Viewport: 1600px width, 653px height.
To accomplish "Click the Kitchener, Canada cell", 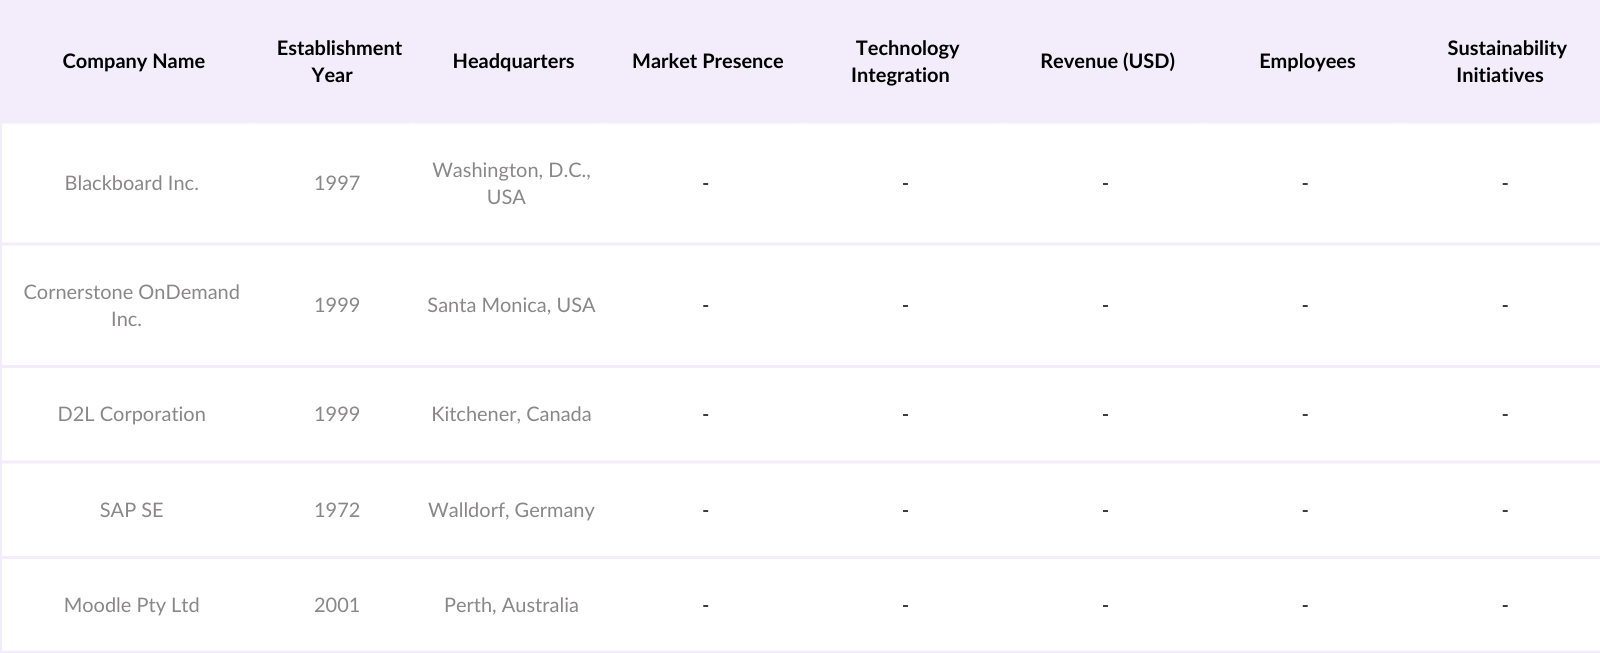I will pyautogui.click(x=511, y=414).
